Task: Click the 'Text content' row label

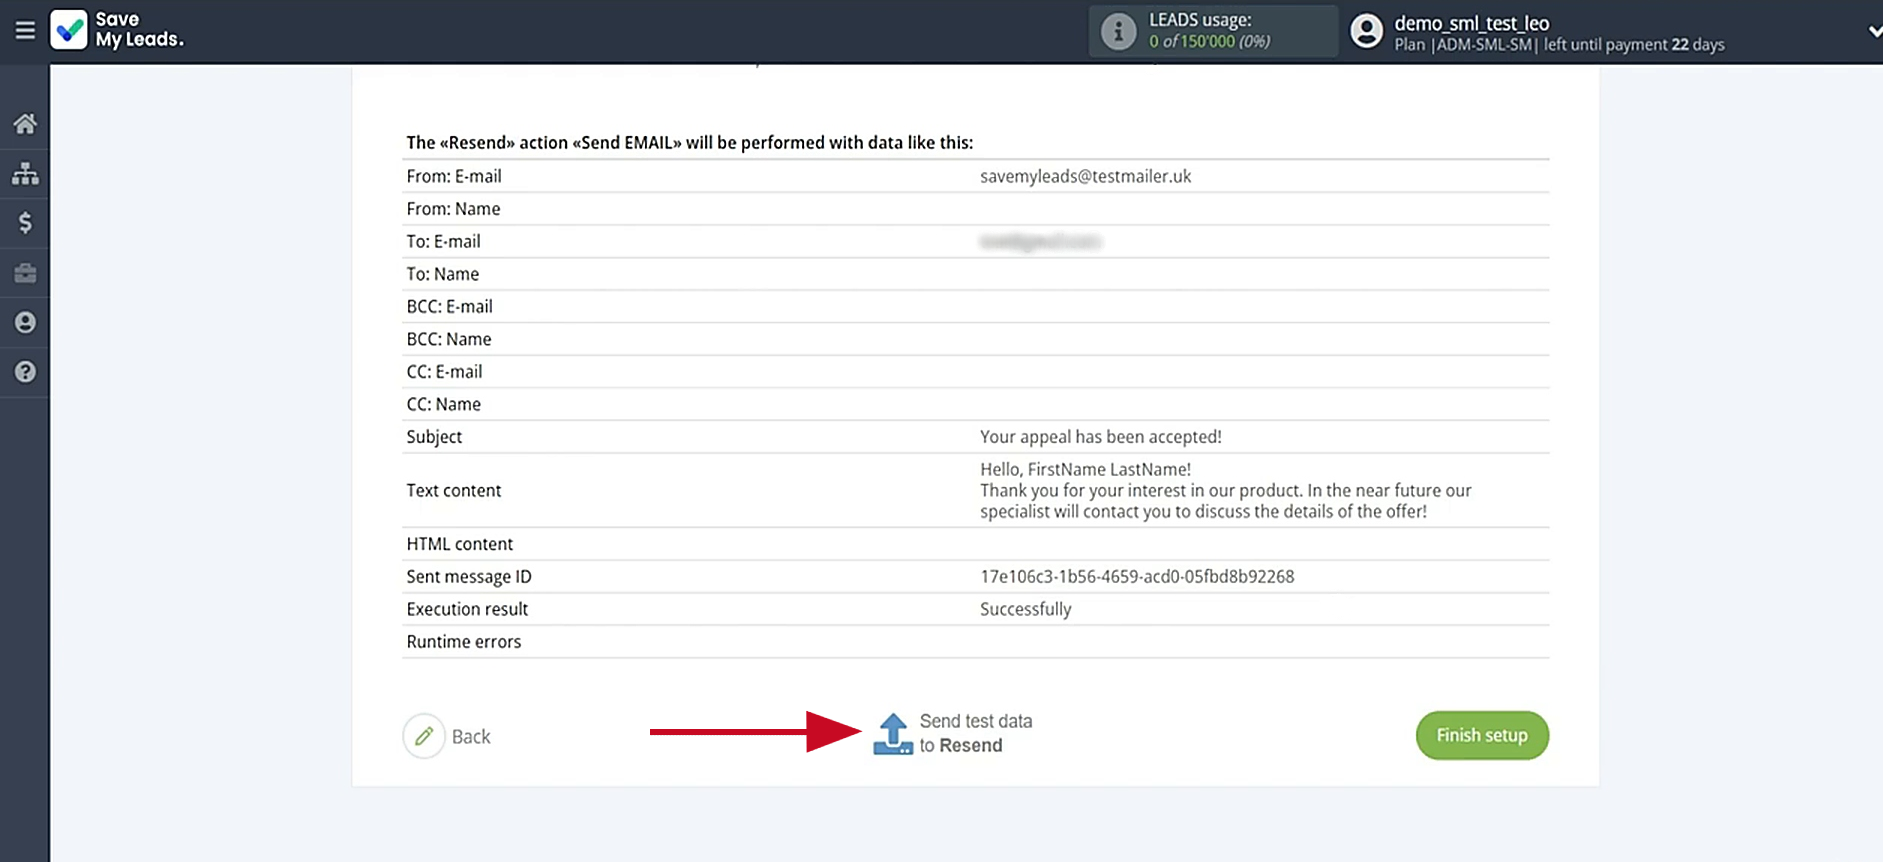Action: tap(453, 490)
